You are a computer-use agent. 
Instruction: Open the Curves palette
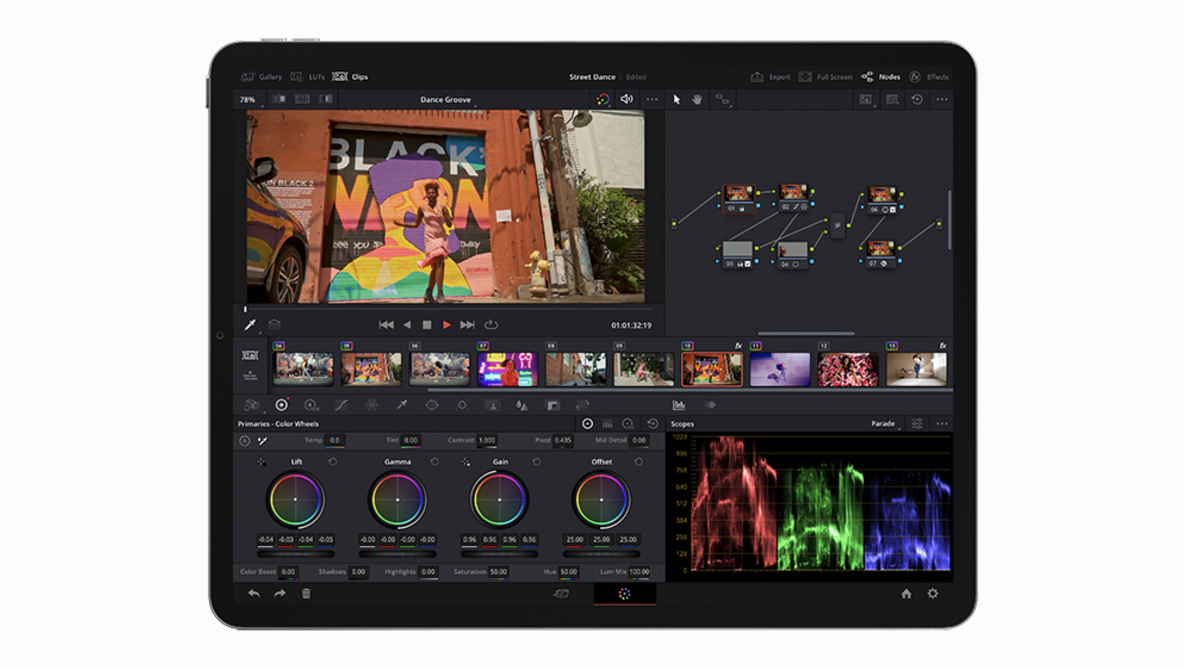pyautogui.click(x=342, y=405)
